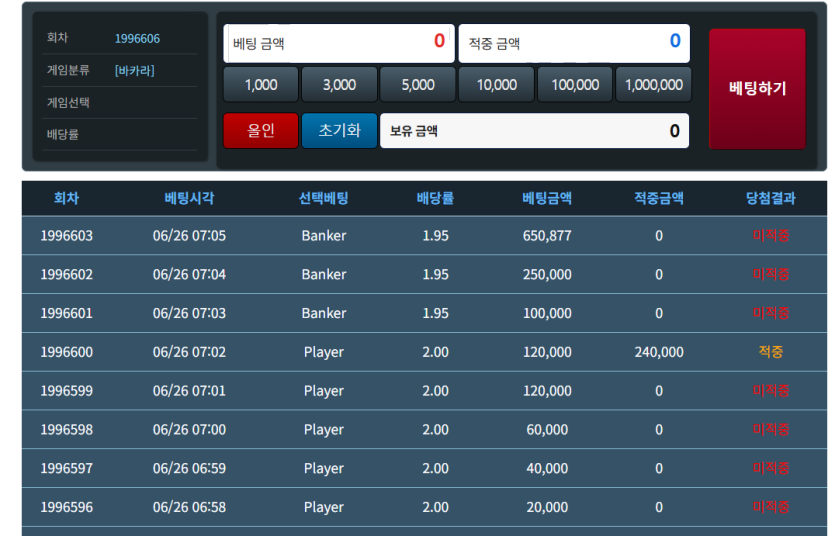Image resolution: width=835 pixels, height=536 pixels.
Task: Click the 20,000 bet amount cell
Action: click(x=547, y=507)
